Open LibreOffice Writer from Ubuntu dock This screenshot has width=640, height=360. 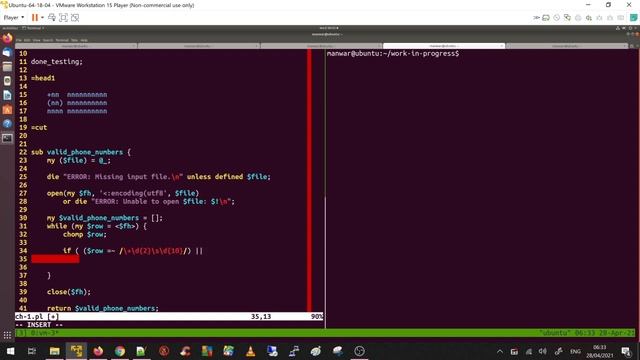point(7,96)
